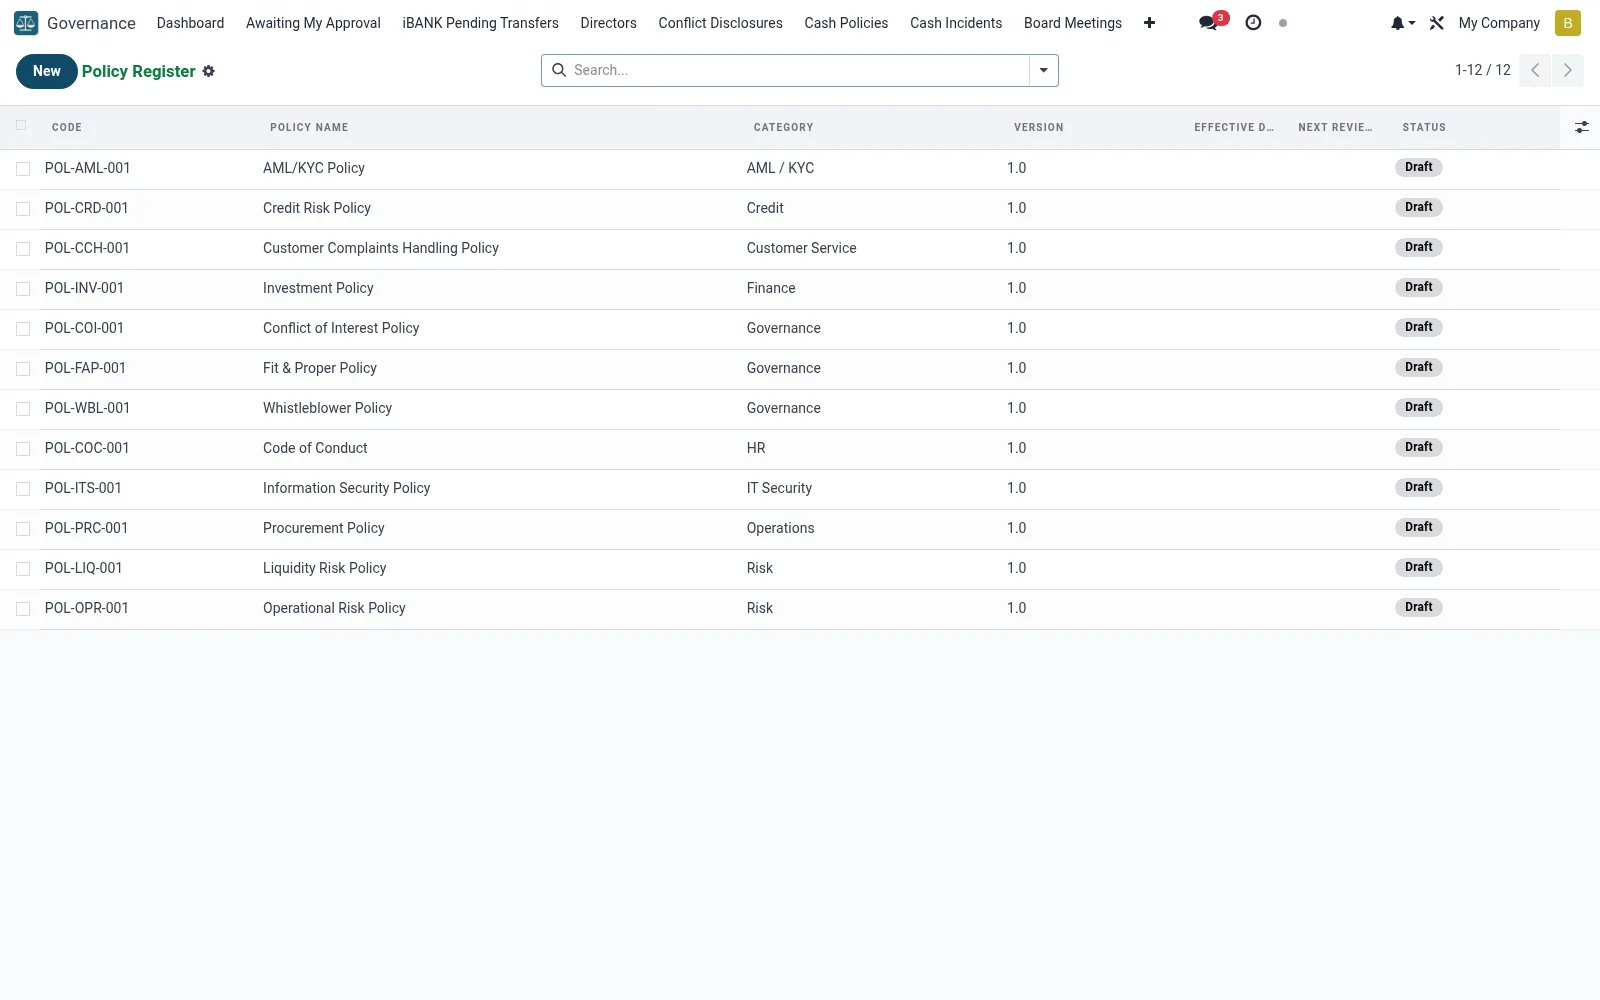Open the debug tools wrench icon
This screenshot has height=1000, width=1600.
coord(1437,23)
